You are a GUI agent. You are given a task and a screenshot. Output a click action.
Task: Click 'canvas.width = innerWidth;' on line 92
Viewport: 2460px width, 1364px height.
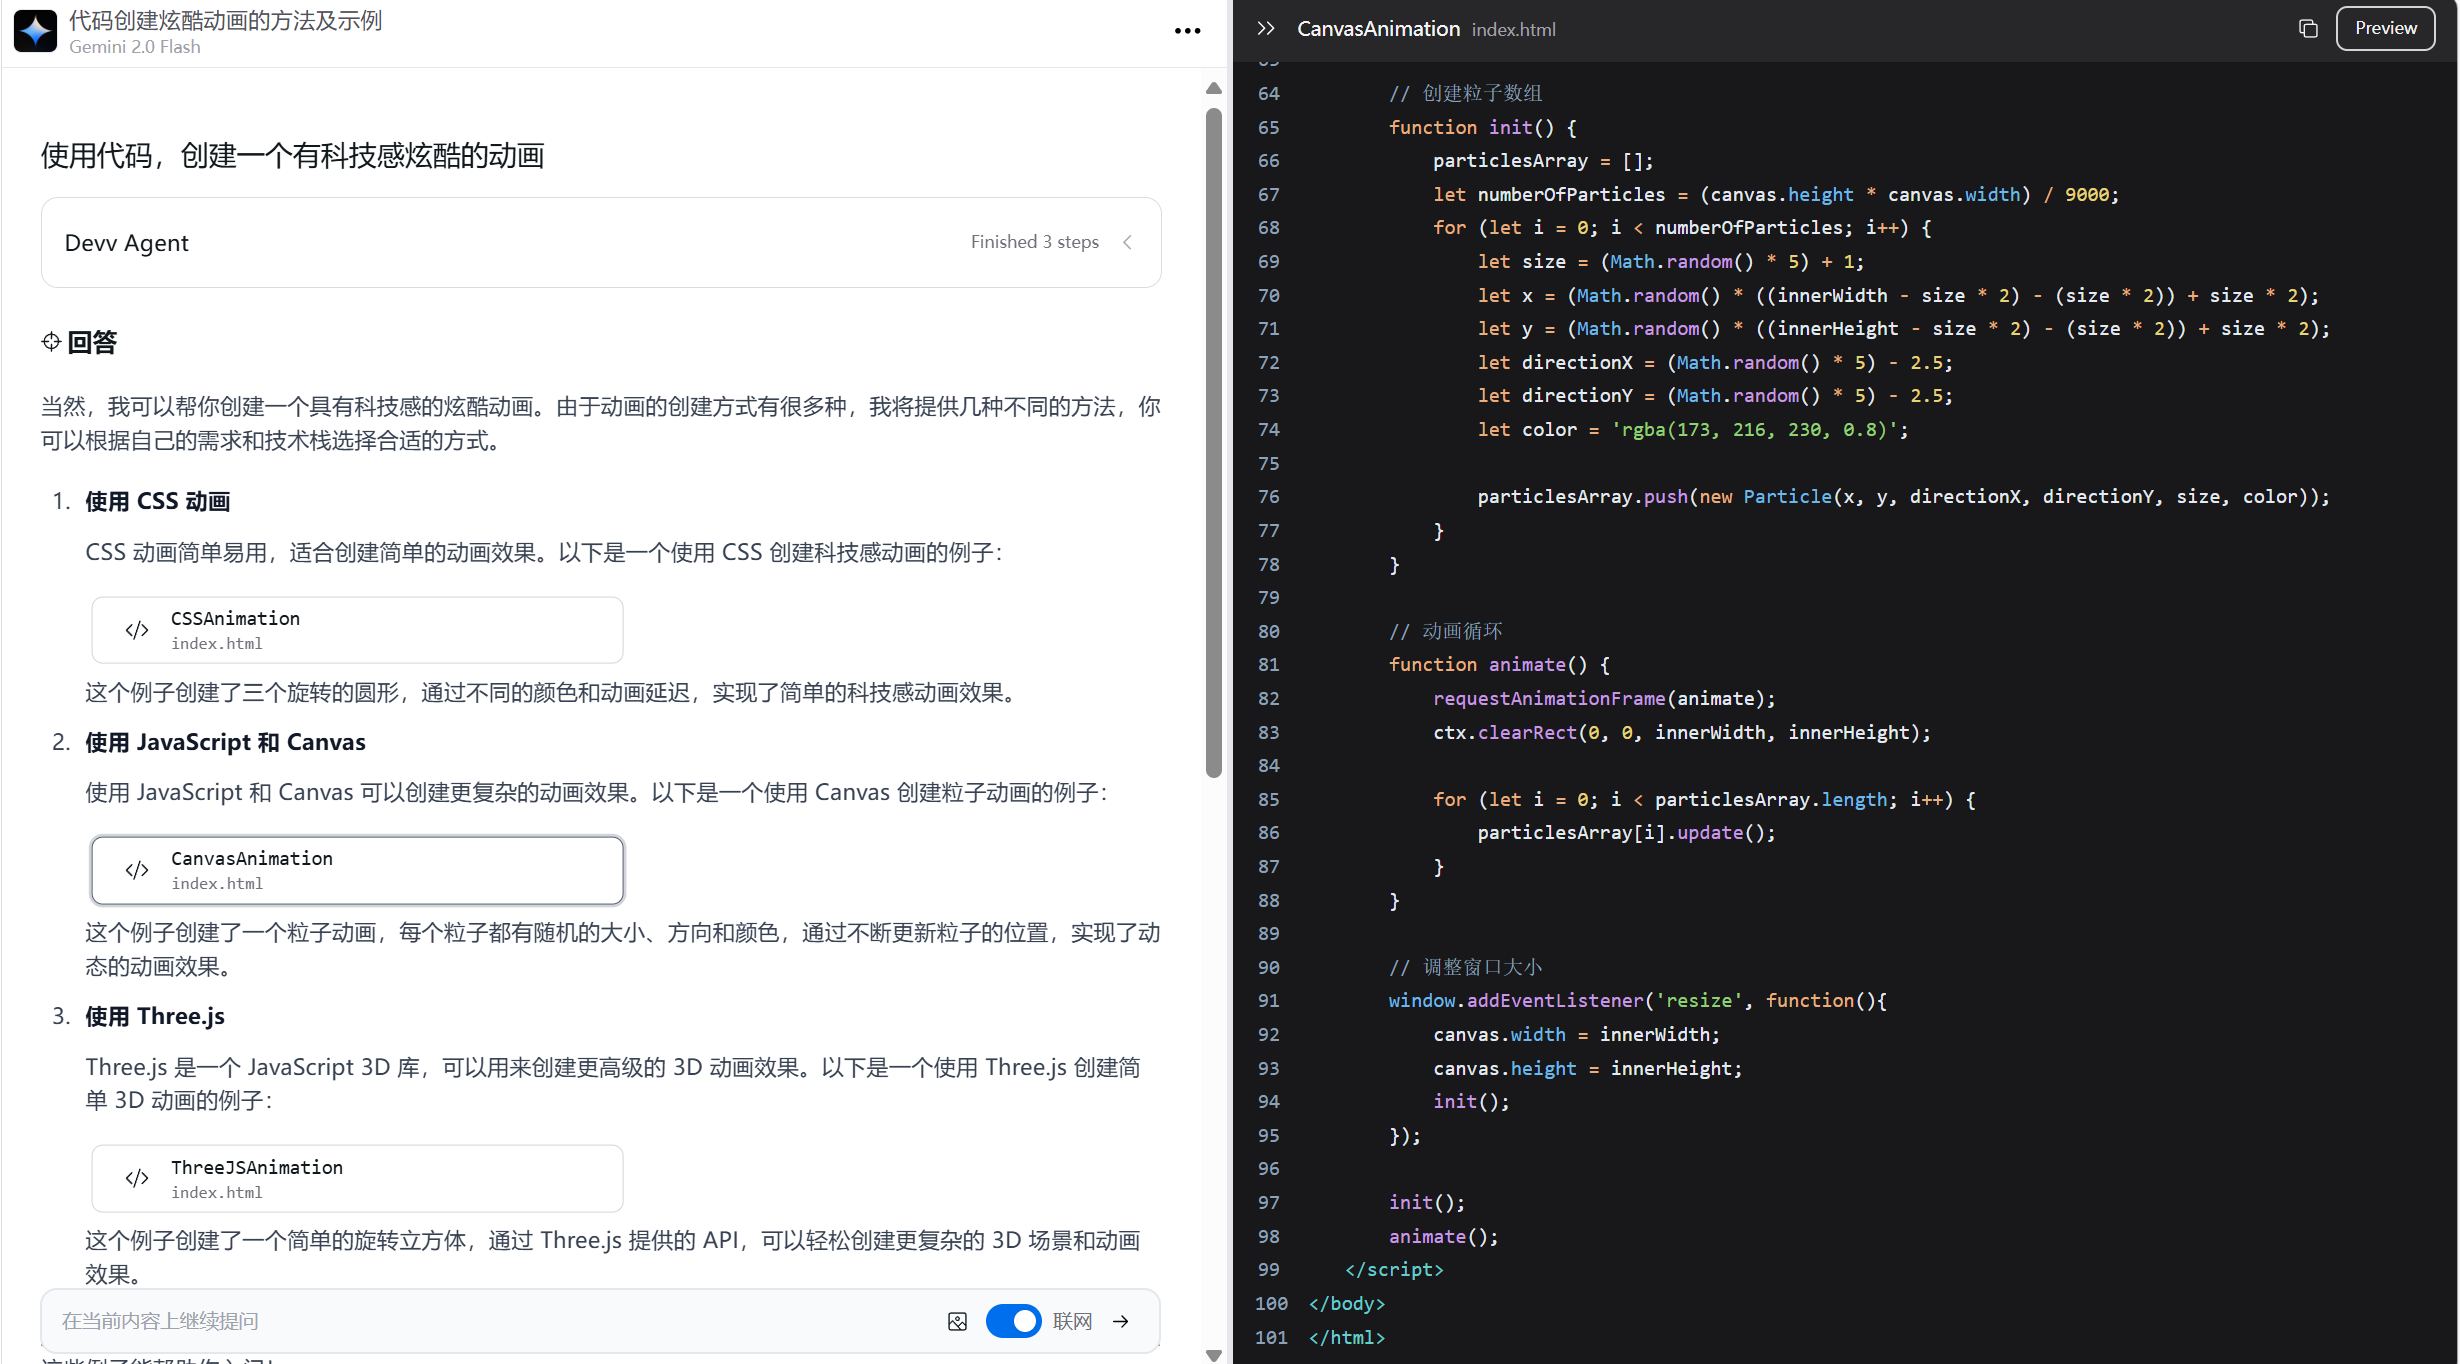point(1576,1034)
